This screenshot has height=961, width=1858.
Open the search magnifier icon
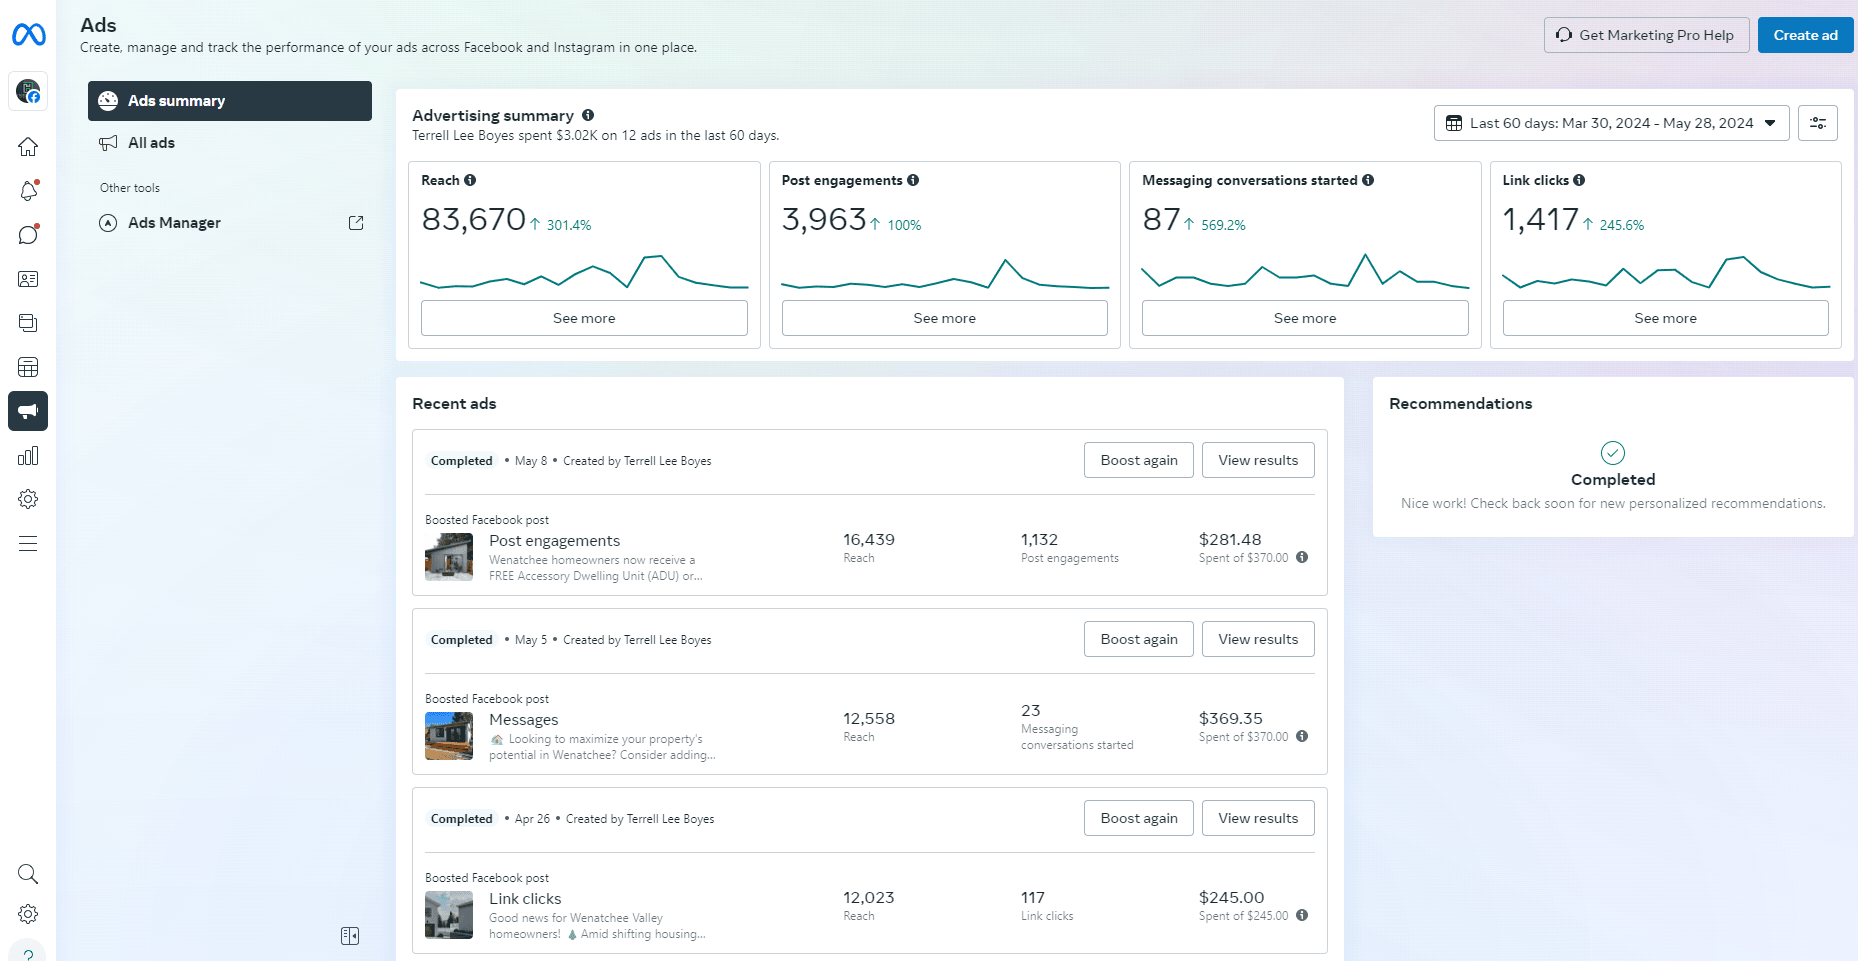point(28,874)
